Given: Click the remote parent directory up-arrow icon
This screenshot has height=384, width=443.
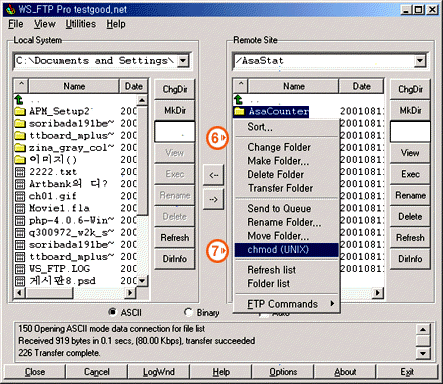Looking at the screenshot, I should [238, 99].
